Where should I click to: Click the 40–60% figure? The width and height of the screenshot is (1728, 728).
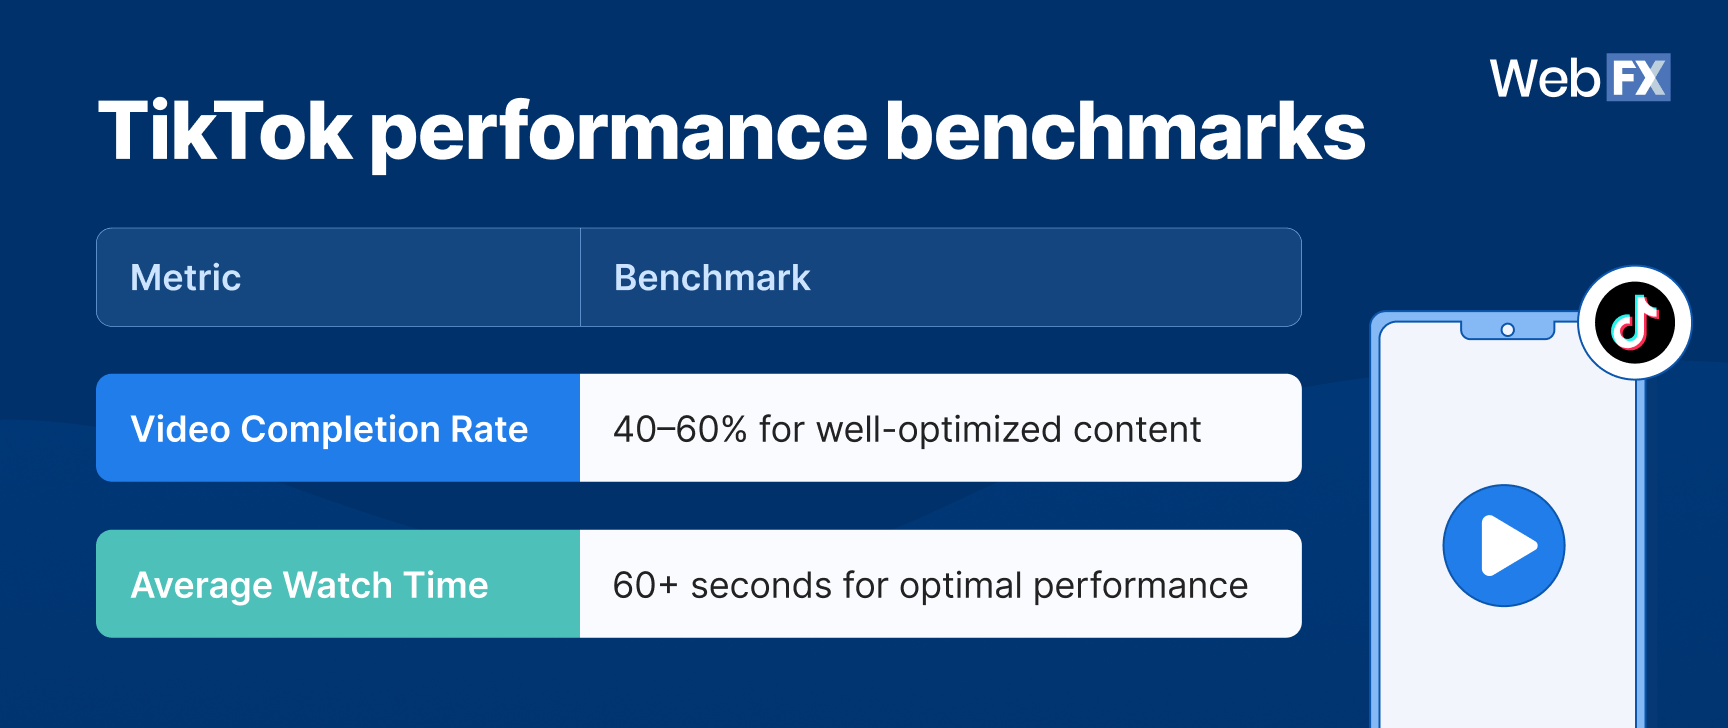click(x=680, y=429)
